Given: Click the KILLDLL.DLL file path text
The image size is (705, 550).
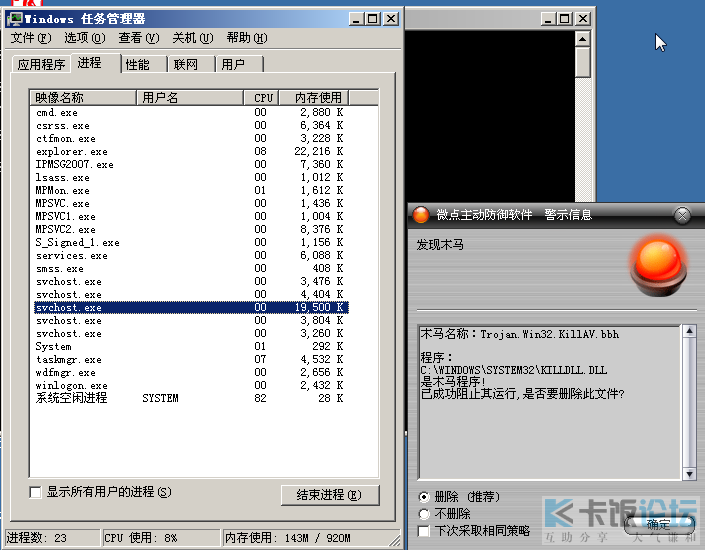Looking at the screenshot, I should tap(514, 371).
